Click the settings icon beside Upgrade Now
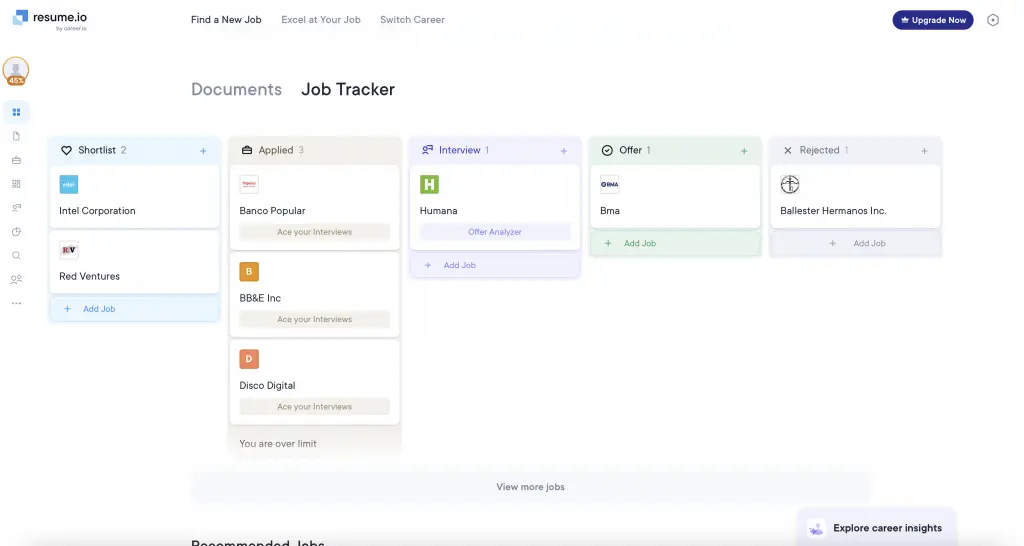This screenshot has height=546, width=1024. click(993, 20)
